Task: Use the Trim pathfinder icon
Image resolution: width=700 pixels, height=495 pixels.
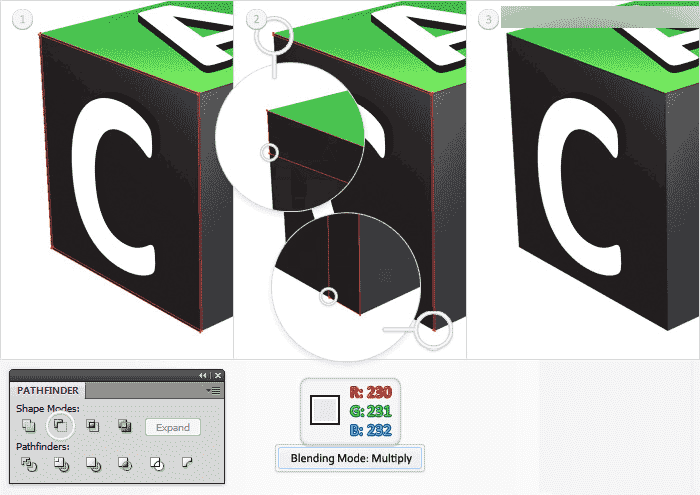Action: pos(61,464)
